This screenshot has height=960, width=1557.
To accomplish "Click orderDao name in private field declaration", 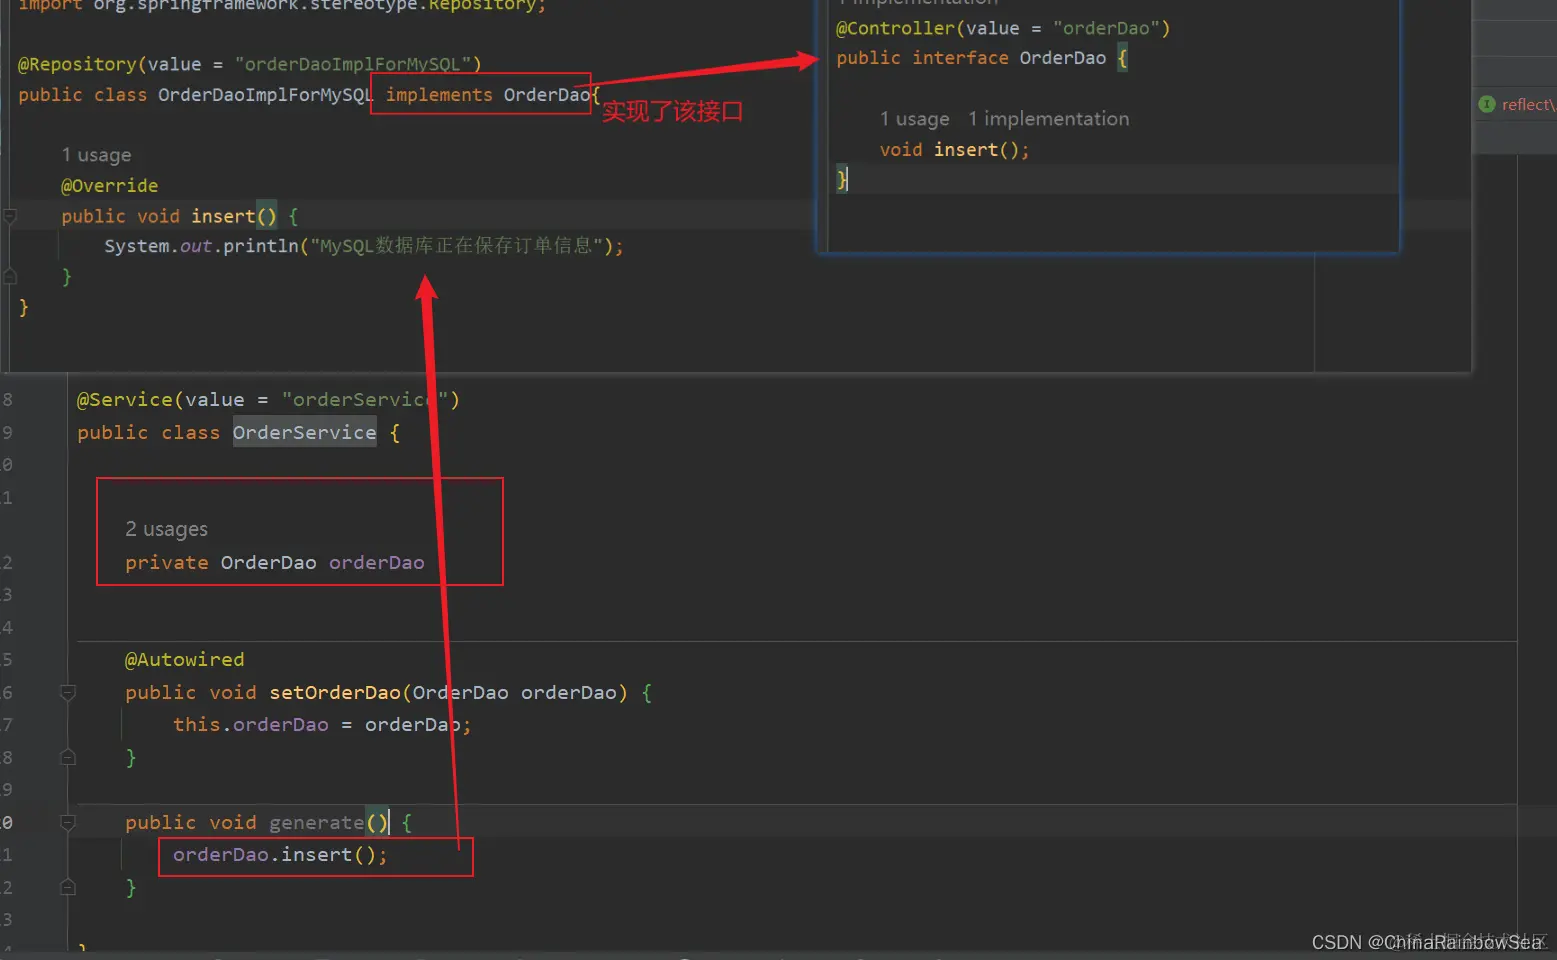I will [x=377, y=563].
